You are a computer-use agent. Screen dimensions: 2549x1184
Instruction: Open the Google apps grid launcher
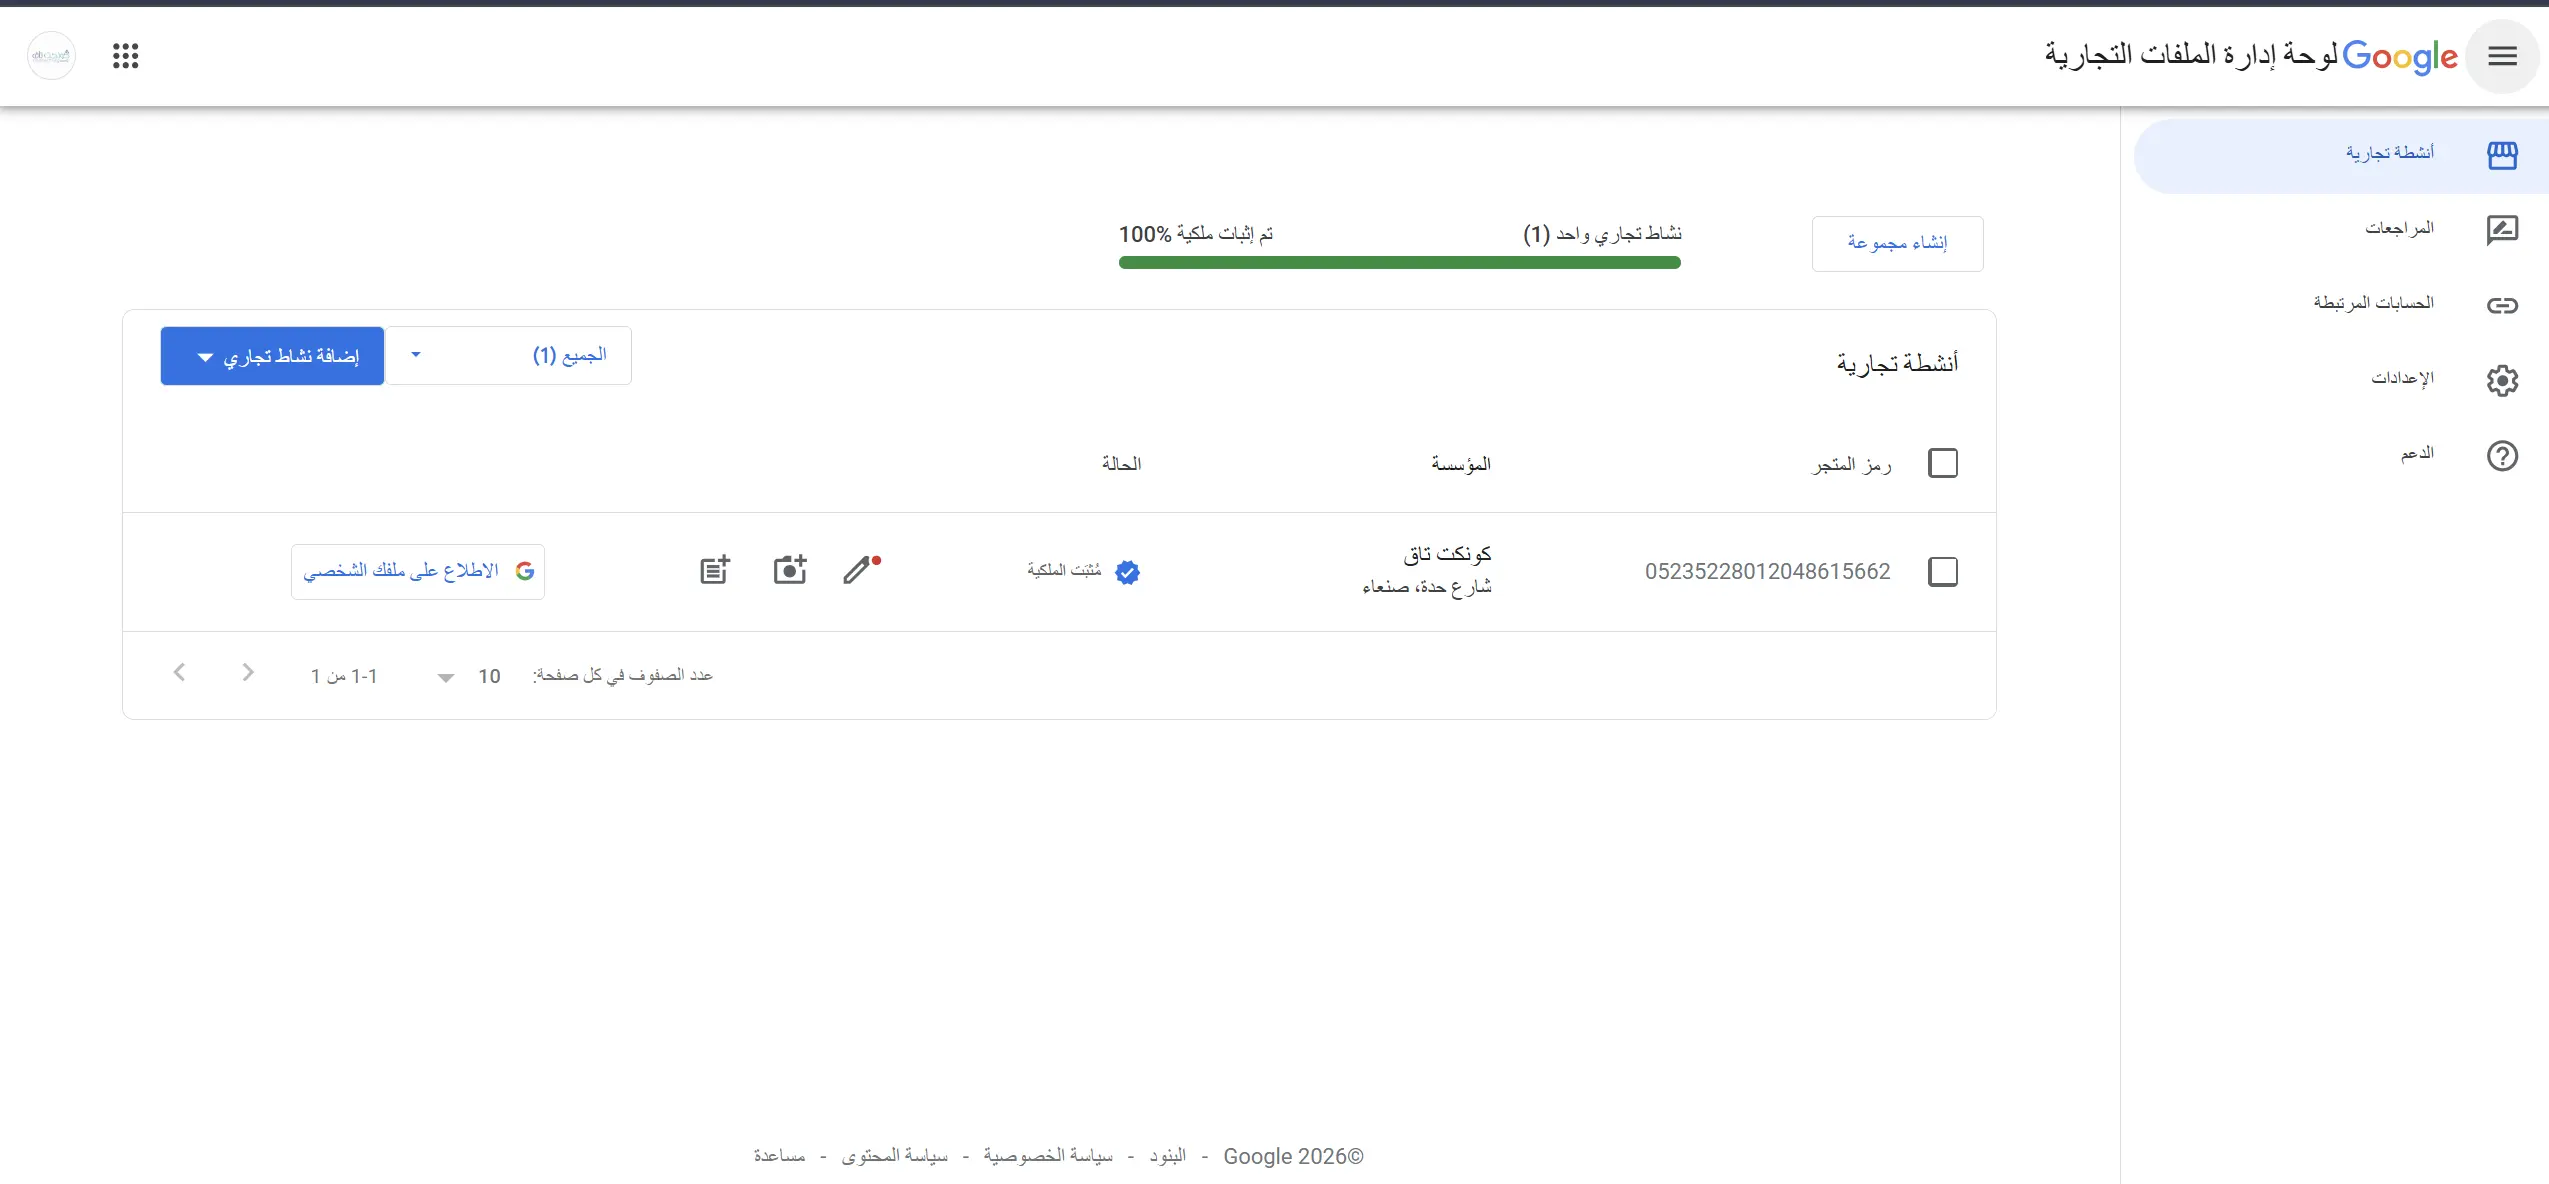[x=126, y=56]
